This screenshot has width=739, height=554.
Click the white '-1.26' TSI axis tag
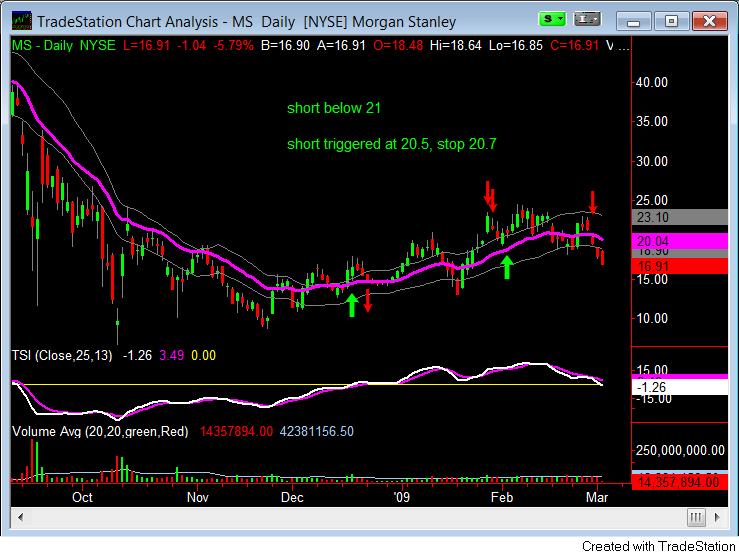[680, 387]
